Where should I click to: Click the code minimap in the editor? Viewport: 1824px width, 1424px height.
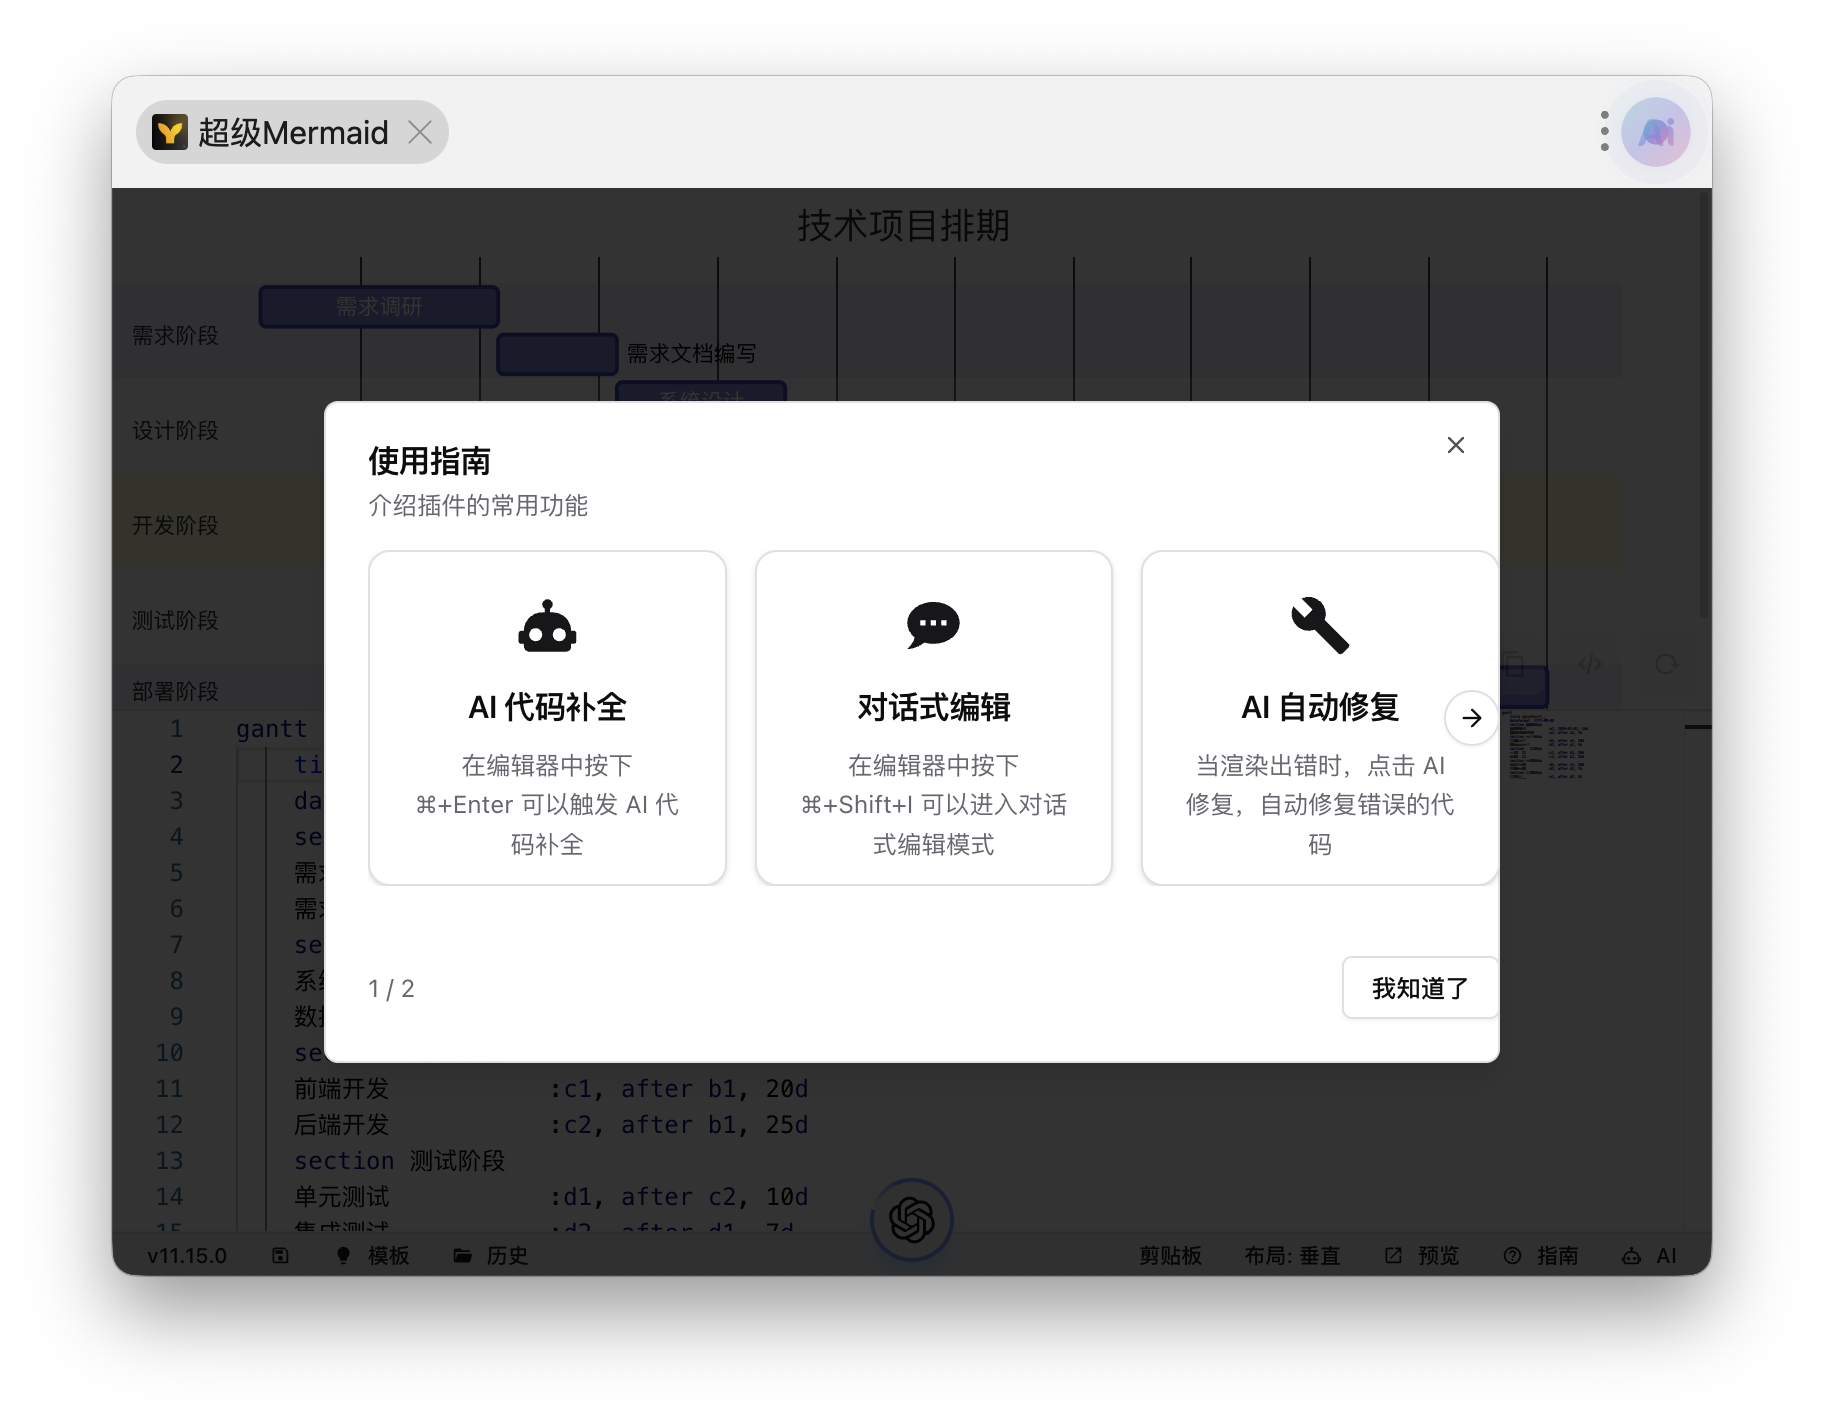(x=1546, y=747)
